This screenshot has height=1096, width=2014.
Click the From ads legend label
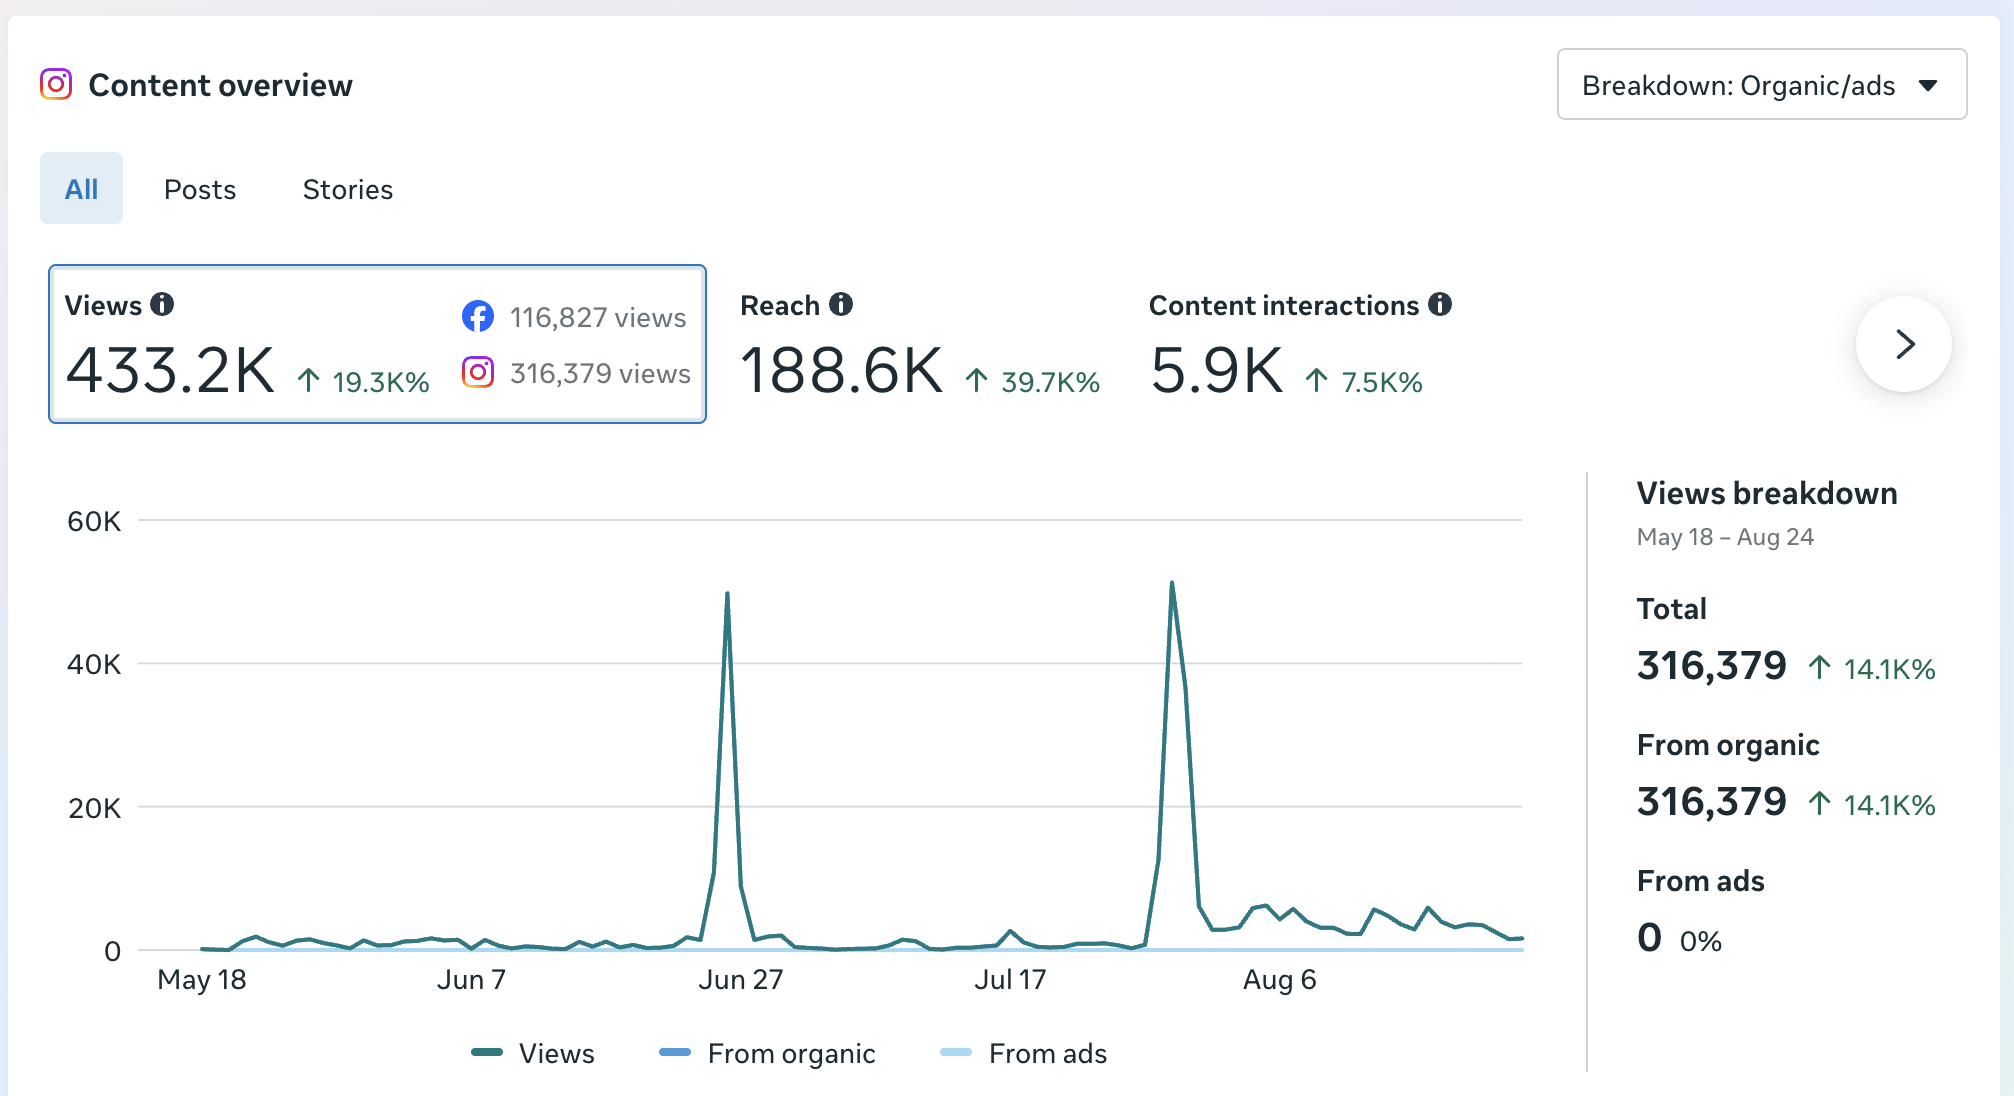click(1047, 1053)
